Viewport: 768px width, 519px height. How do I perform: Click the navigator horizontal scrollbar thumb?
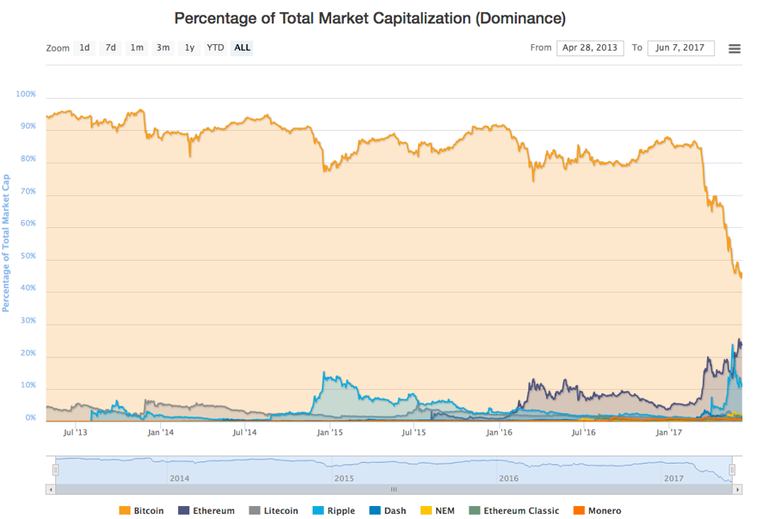tap(394, 489)
